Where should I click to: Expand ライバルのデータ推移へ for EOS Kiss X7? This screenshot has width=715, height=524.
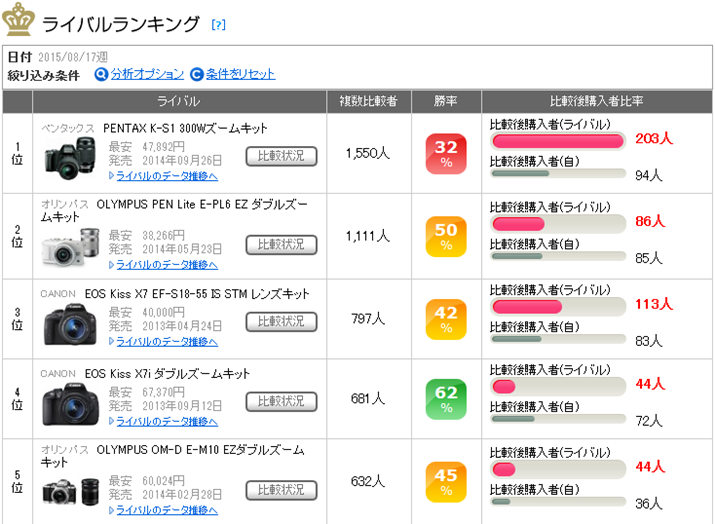click(x=167, y=341)
